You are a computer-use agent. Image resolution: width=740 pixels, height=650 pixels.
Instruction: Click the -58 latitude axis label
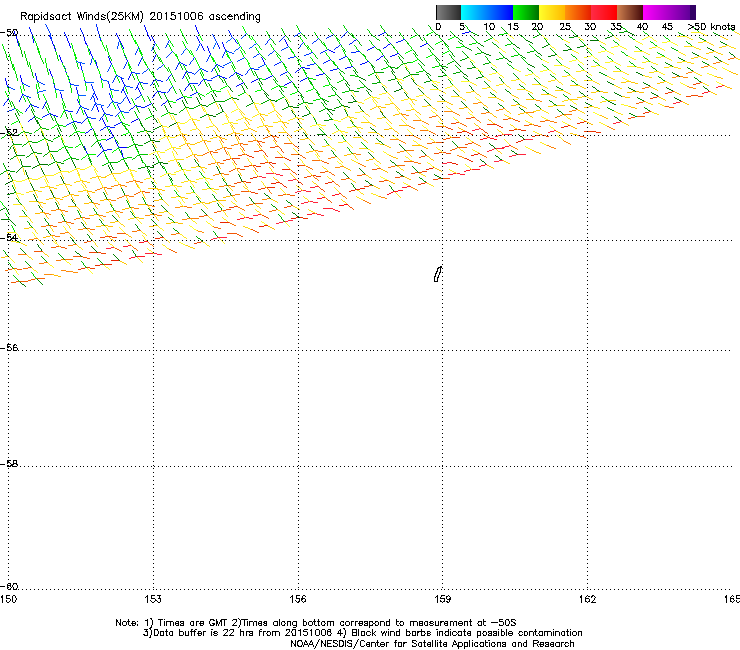9,464
